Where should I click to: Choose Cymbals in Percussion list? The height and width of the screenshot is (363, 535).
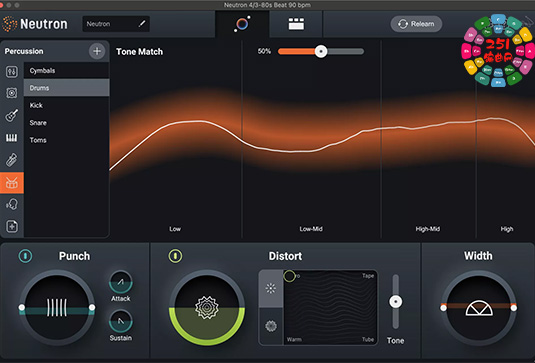coord(67,71)
